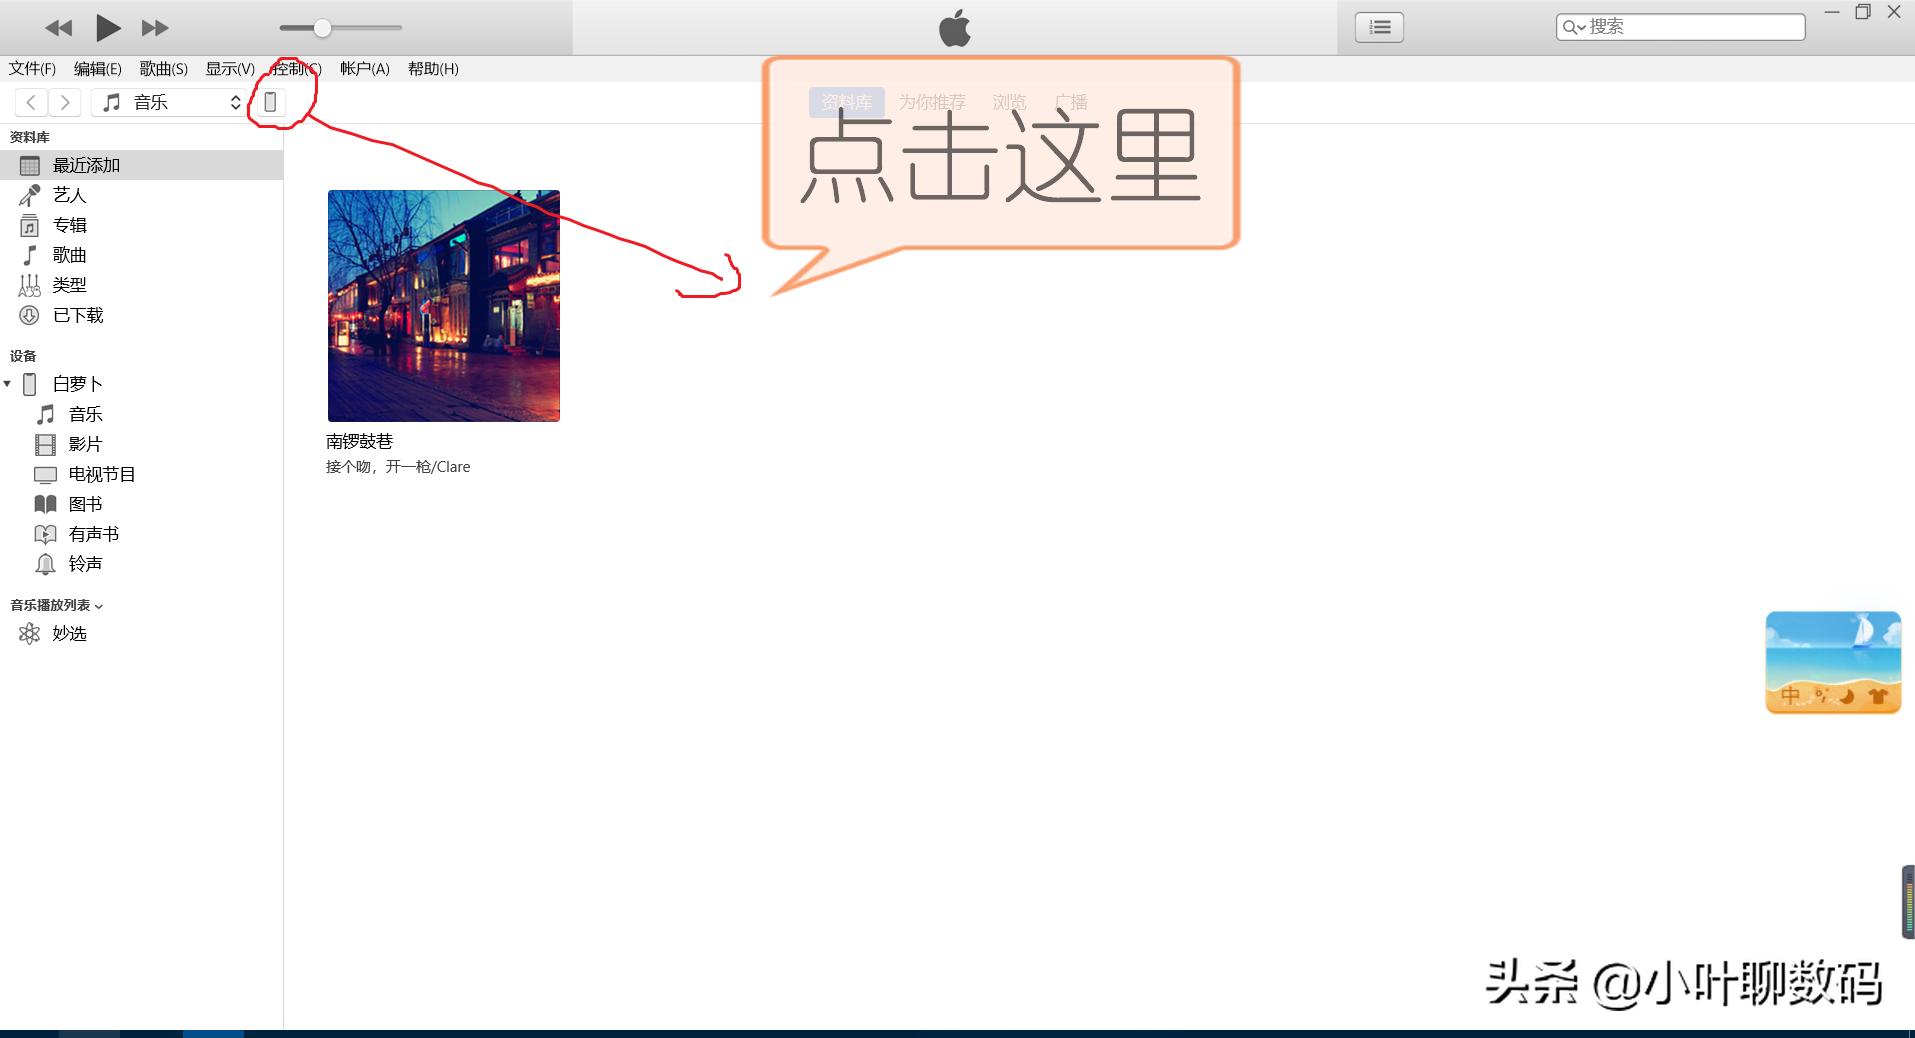Image resolution: width=1915 pixels, height=1038 pixels.
Task: Click the 中 input mode on beach widget
Action: 1790,695
